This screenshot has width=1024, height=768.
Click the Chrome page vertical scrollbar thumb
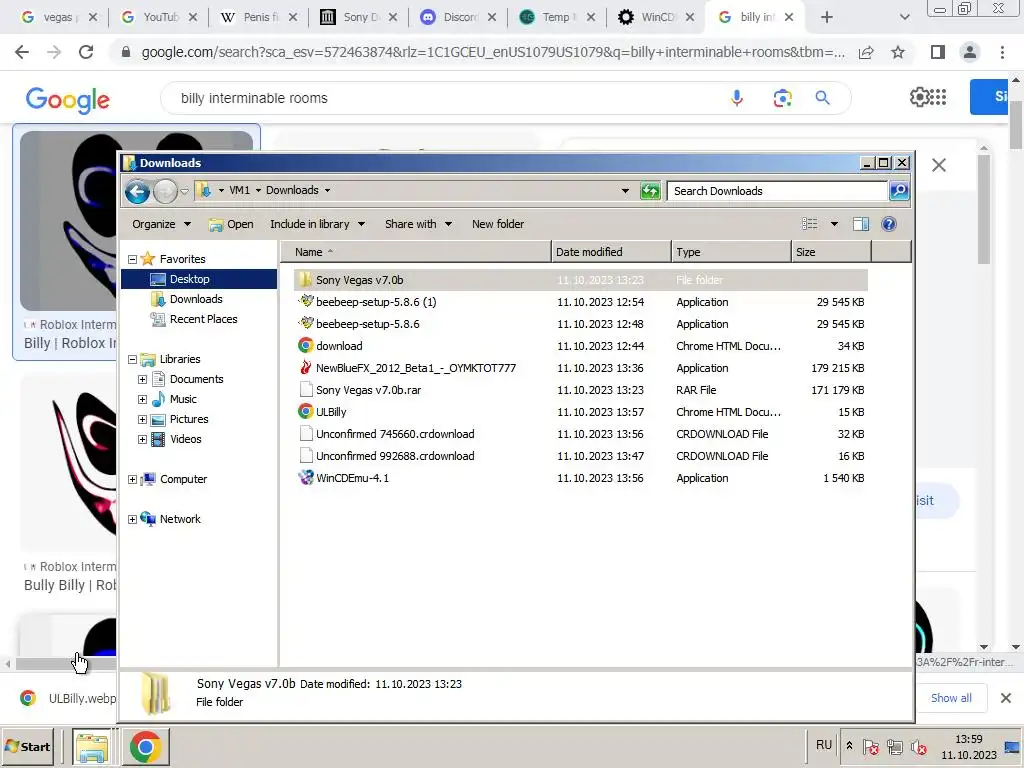point(1016,123)
